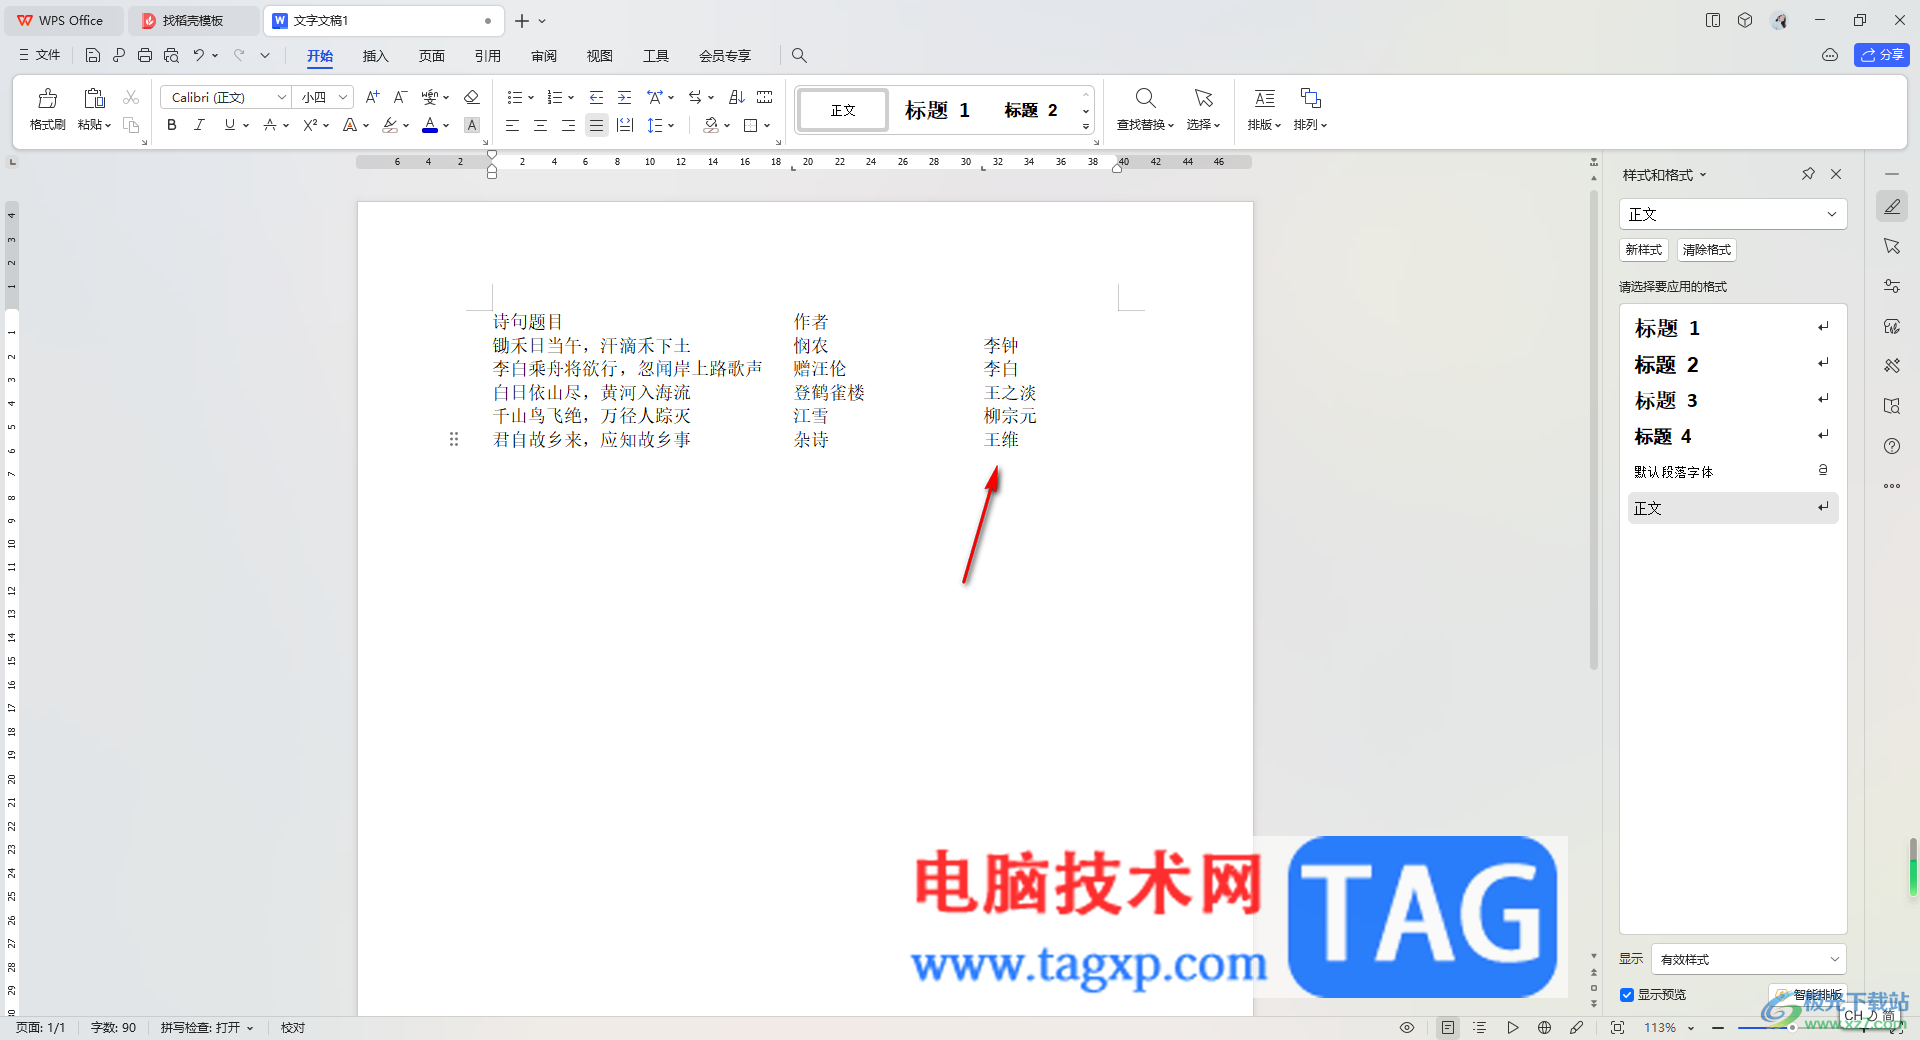
Task: Click the pen style icon in right sidebar
Action: [x=1892, y=206]
